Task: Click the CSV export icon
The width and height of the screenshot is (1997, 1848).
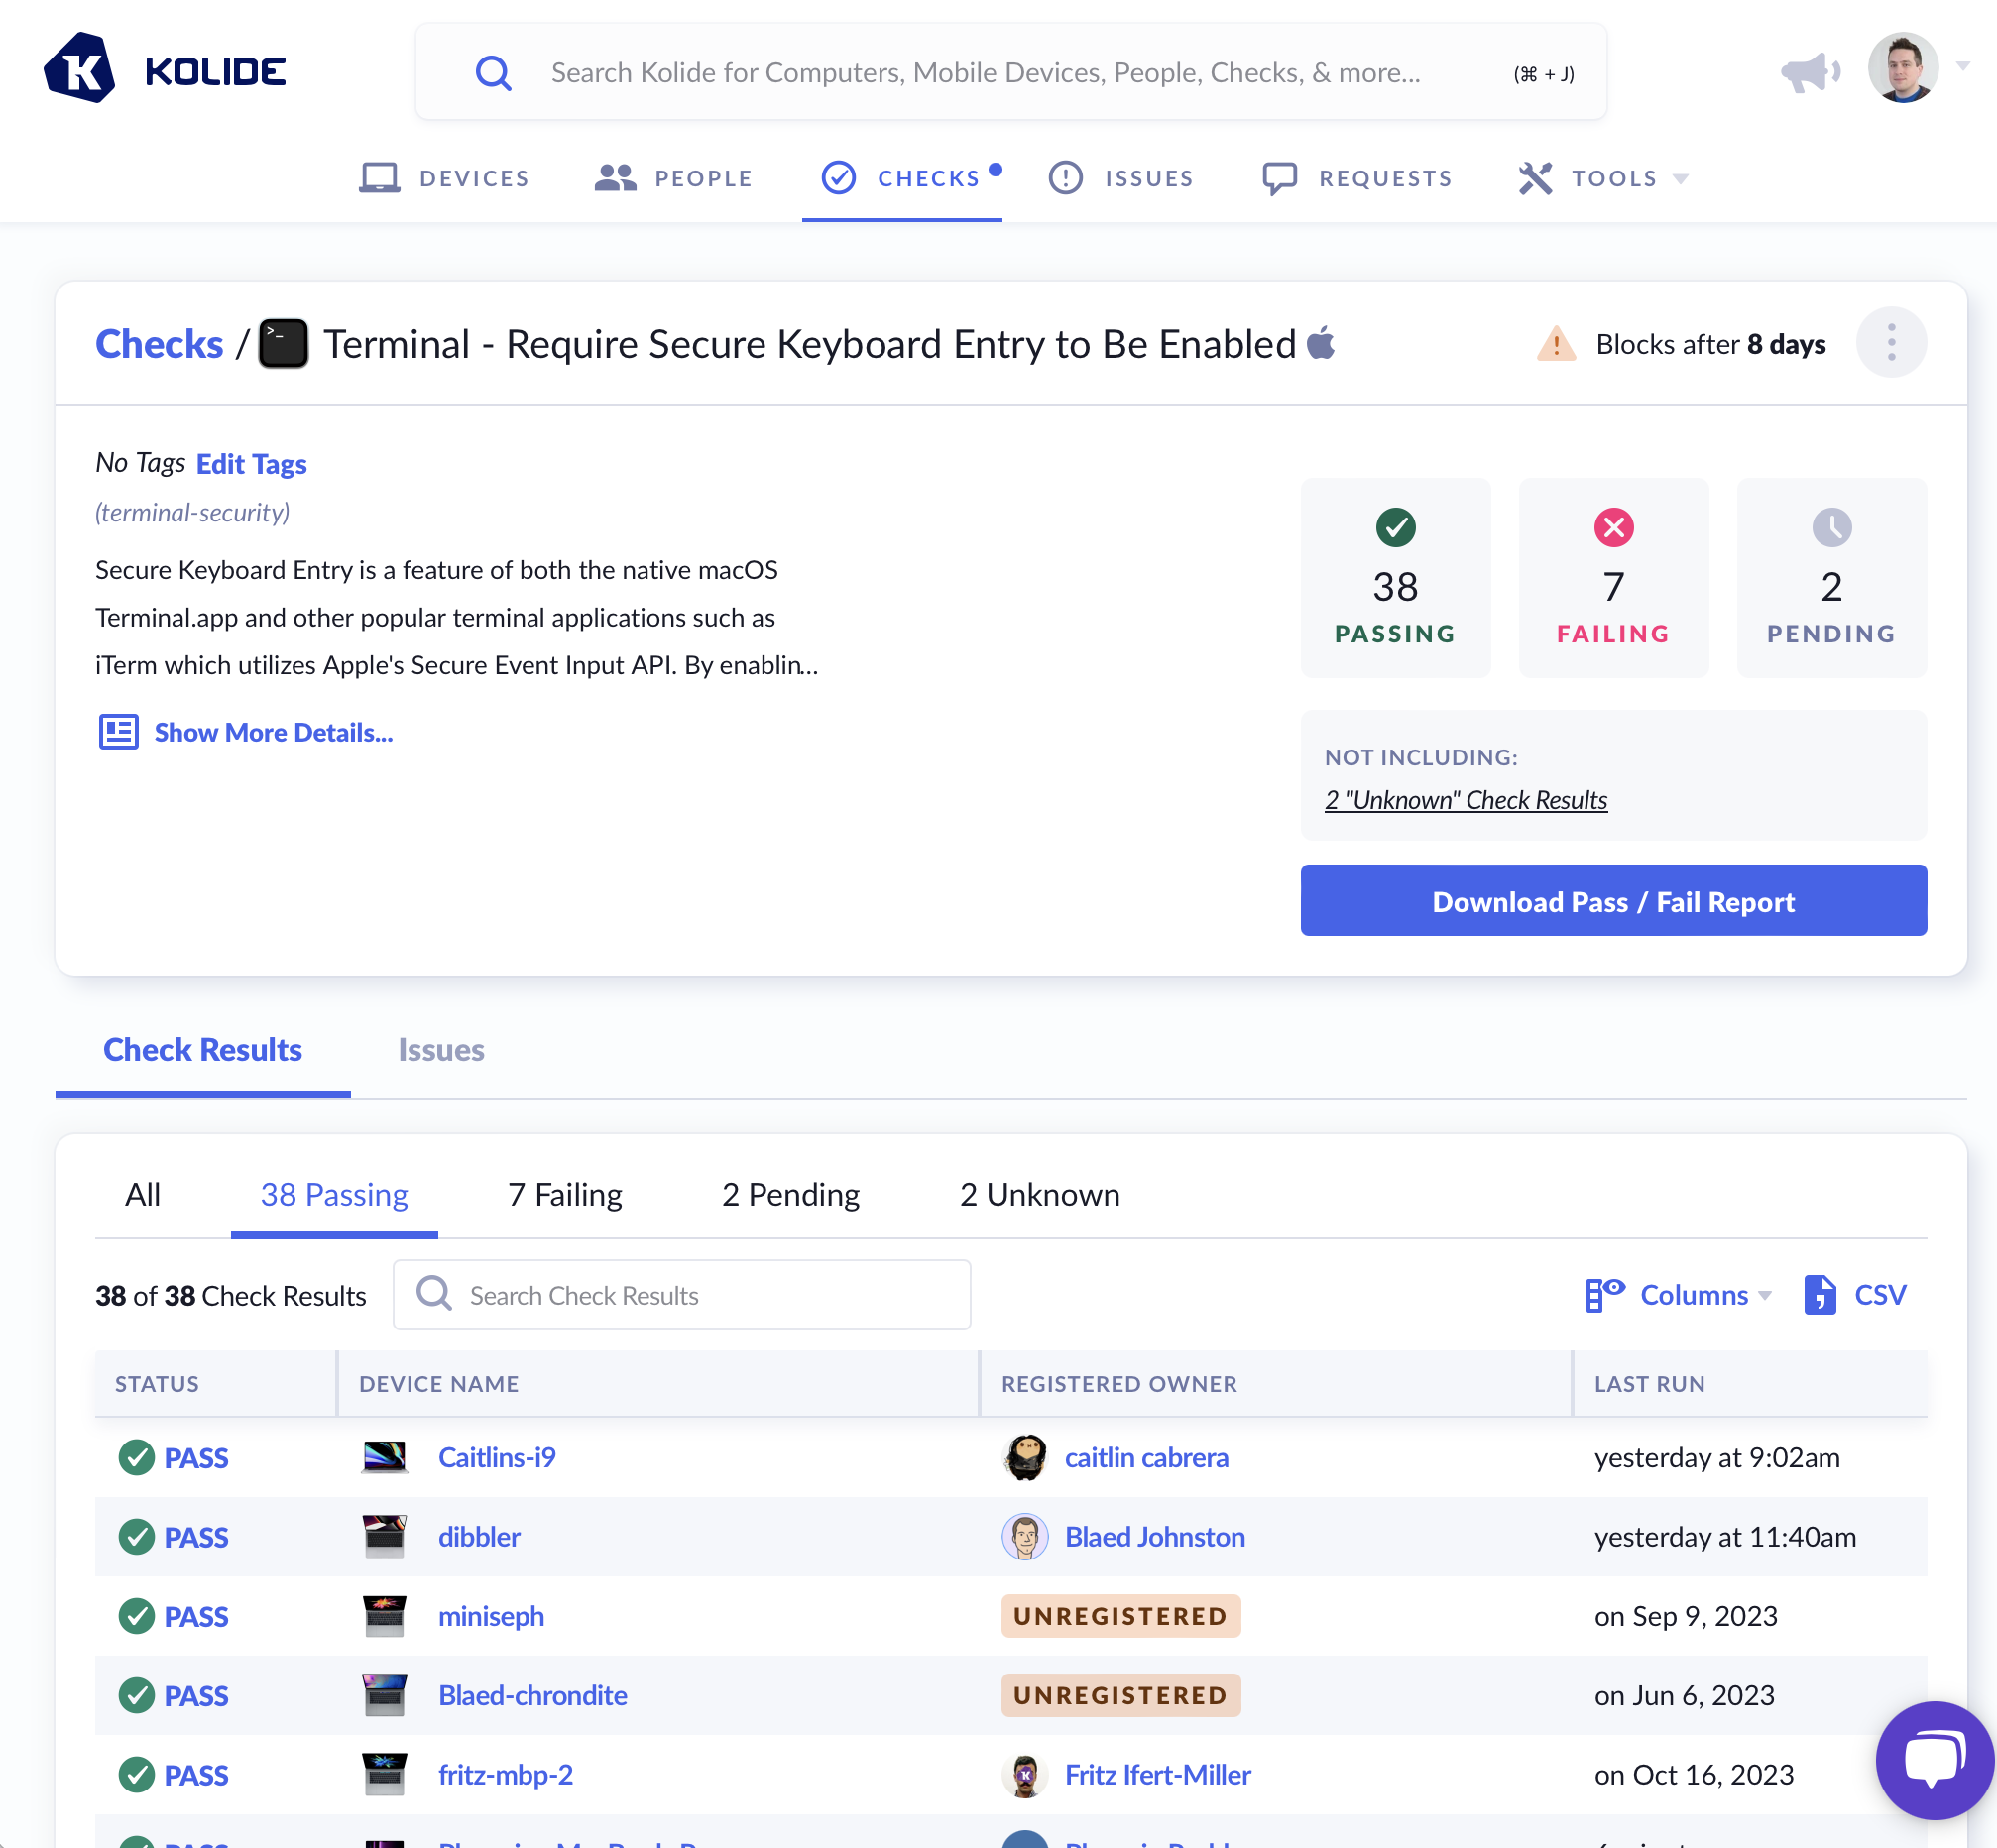Action: click(1819, 1295)
